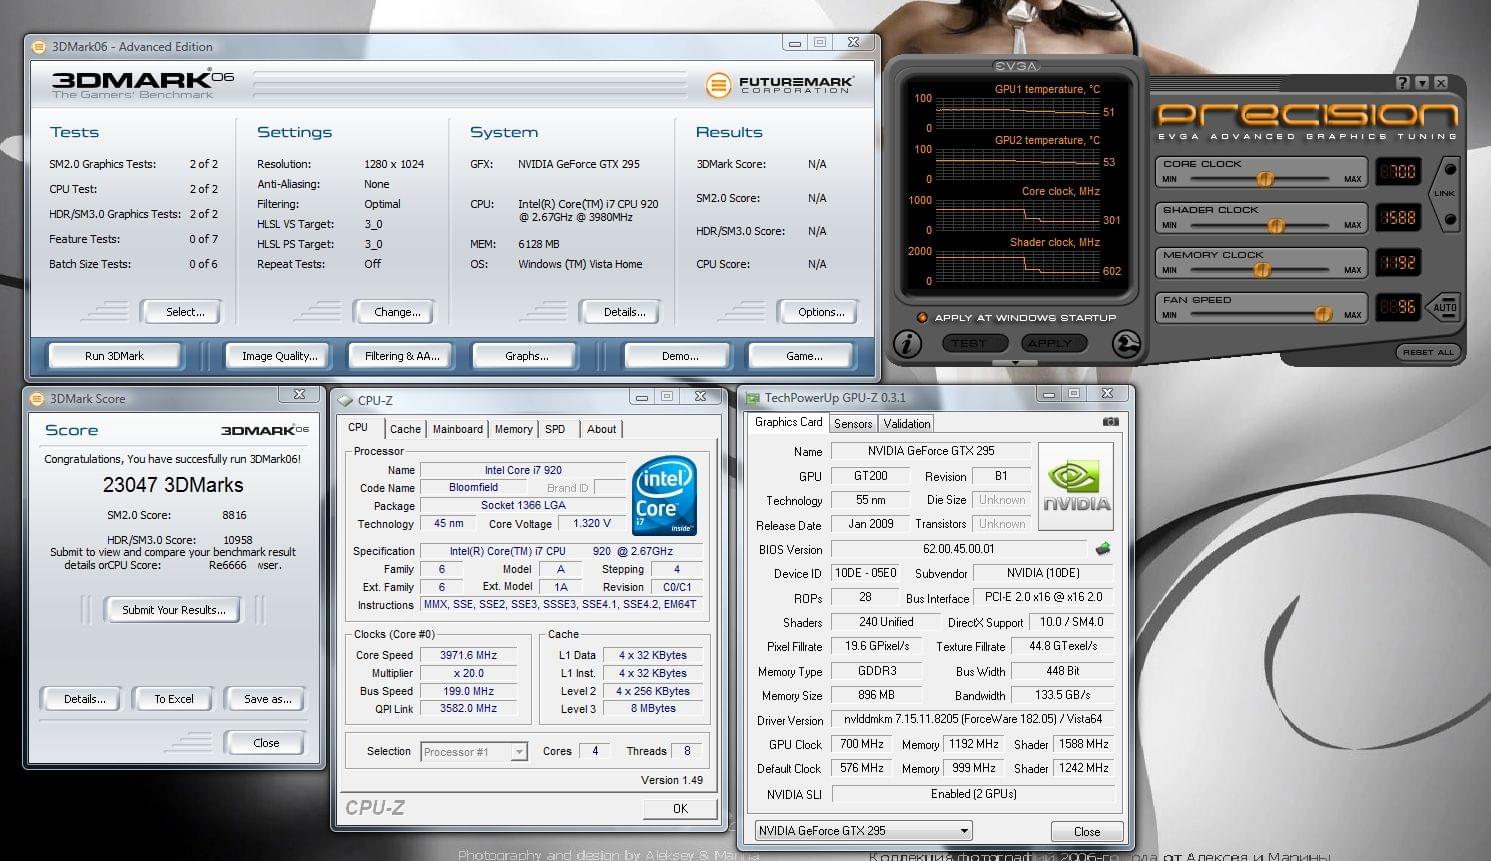Open Graphs in 3DMark06
This screenshot has width=1491, height=861.
tap(527, 356)
